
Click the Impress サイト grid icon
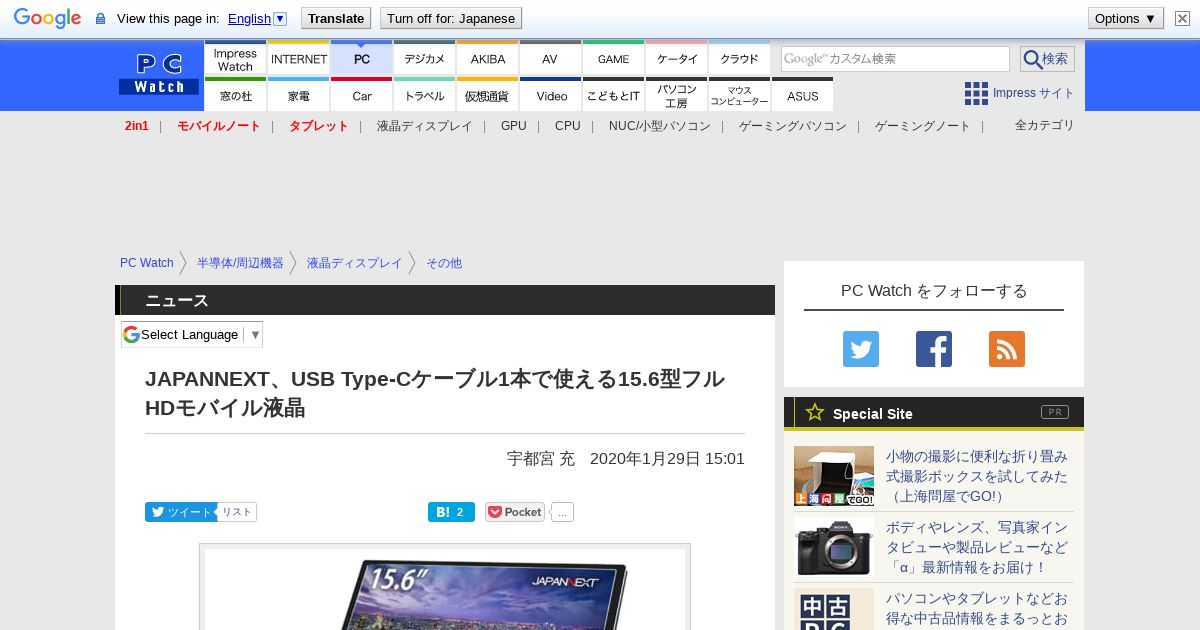pyautogui.click(x=976, y=93)
